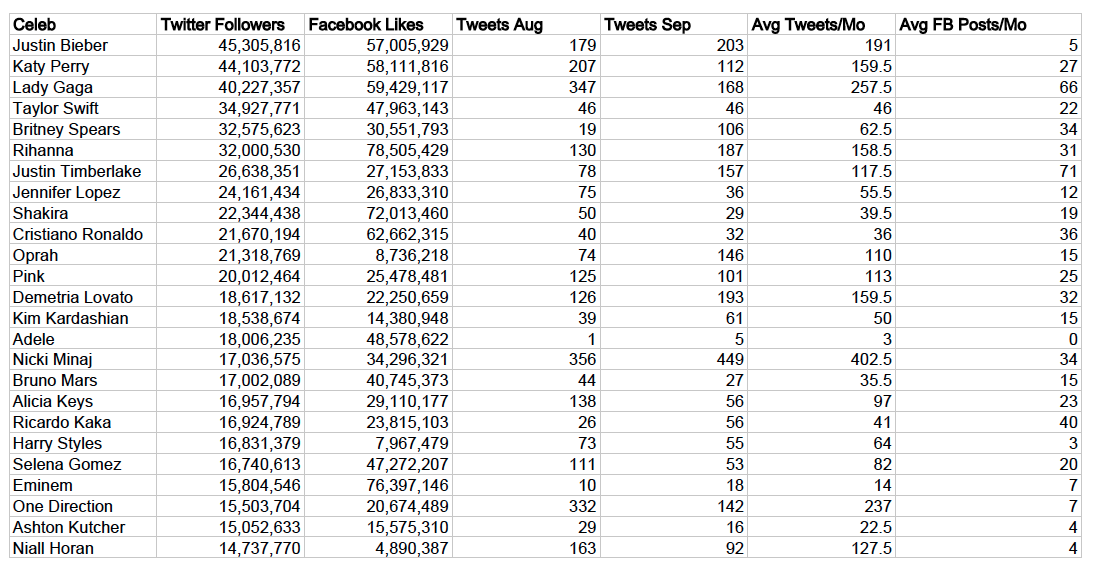The image size is (1094, 570).
Task: Click the Tweets Aug column header
Action: pyautogui.click(x=526, y=24)
